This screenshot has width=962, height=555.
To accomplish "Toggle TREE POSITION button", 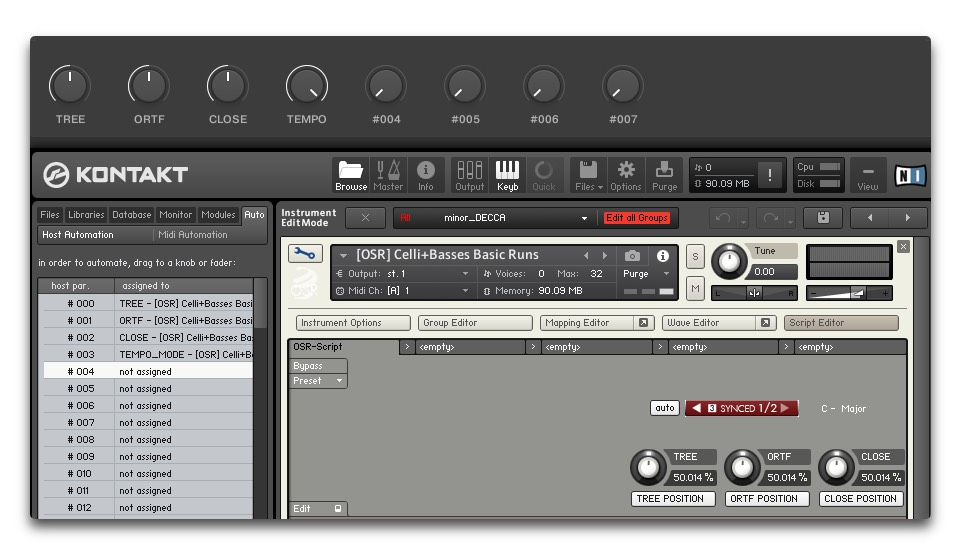I will pos(673,499).
